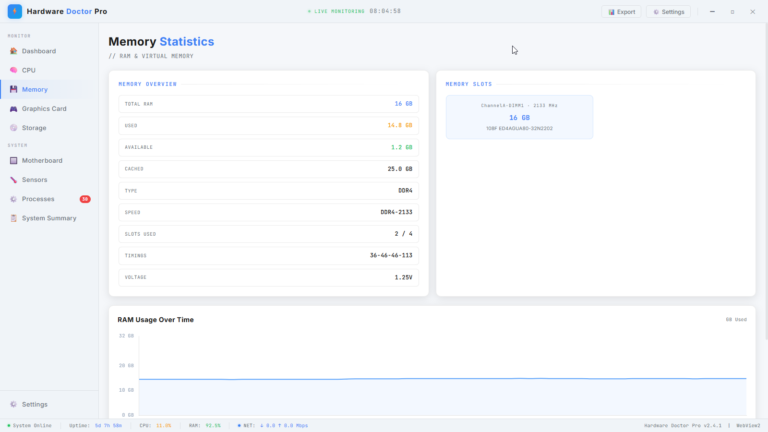The height and width of the screenshot is (432, 768).
Task: Click the Memory Slots section heading
Action: pyautogui.click(x=469, y=84)
